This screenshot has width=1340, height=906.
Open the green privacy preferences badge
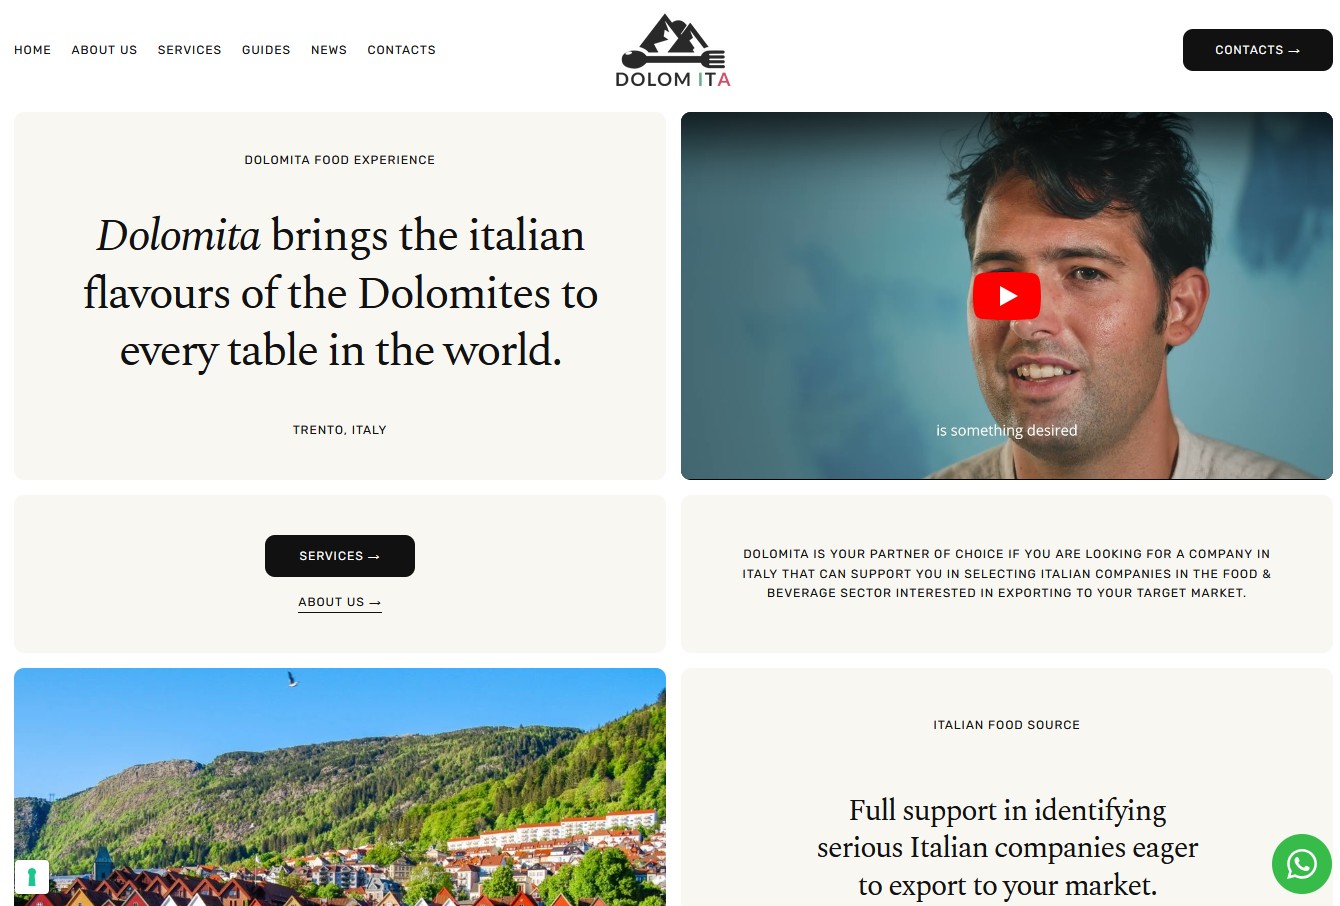(x=32, y=877)
